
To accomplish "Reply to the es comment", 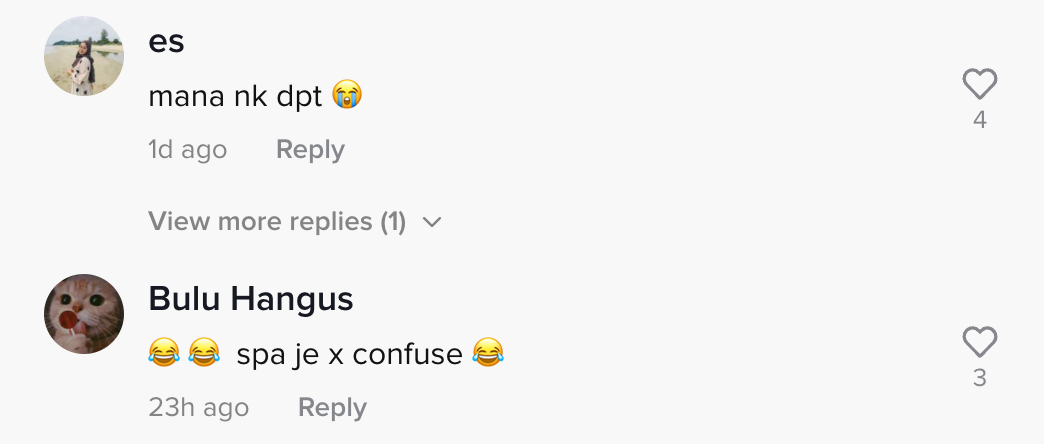I will [310, 150].
